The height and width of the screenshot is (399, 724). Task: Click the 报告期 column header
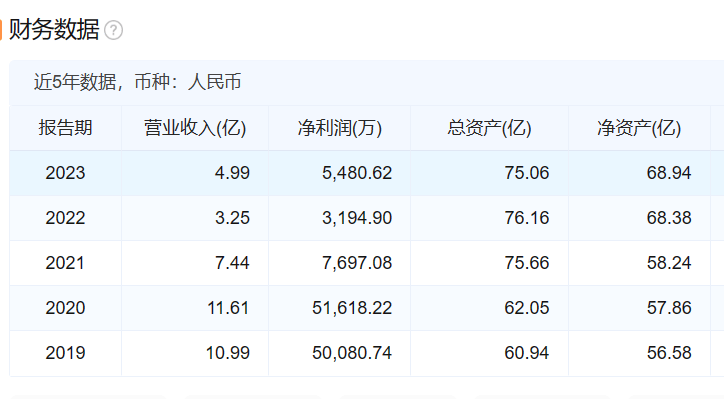coord(65,128)
